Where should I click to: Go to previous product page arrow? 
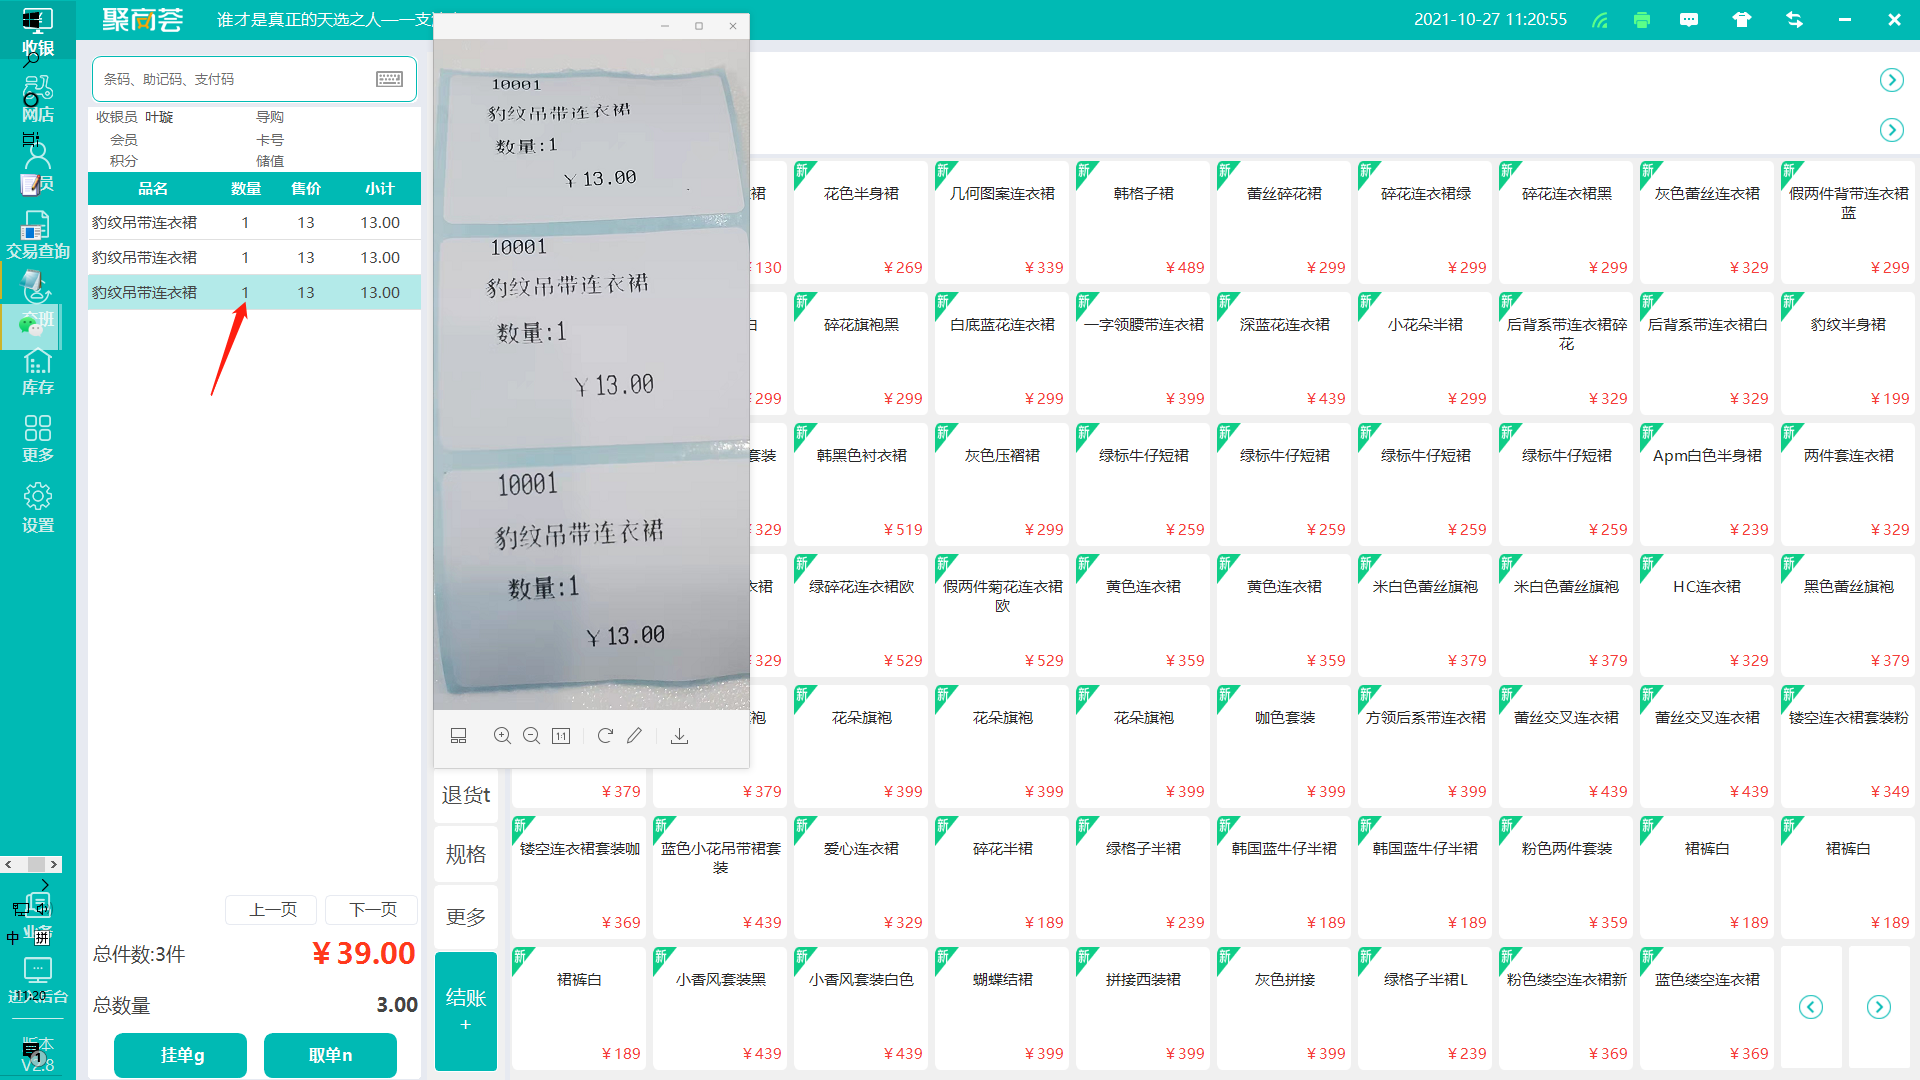tap(1810, 1007)
